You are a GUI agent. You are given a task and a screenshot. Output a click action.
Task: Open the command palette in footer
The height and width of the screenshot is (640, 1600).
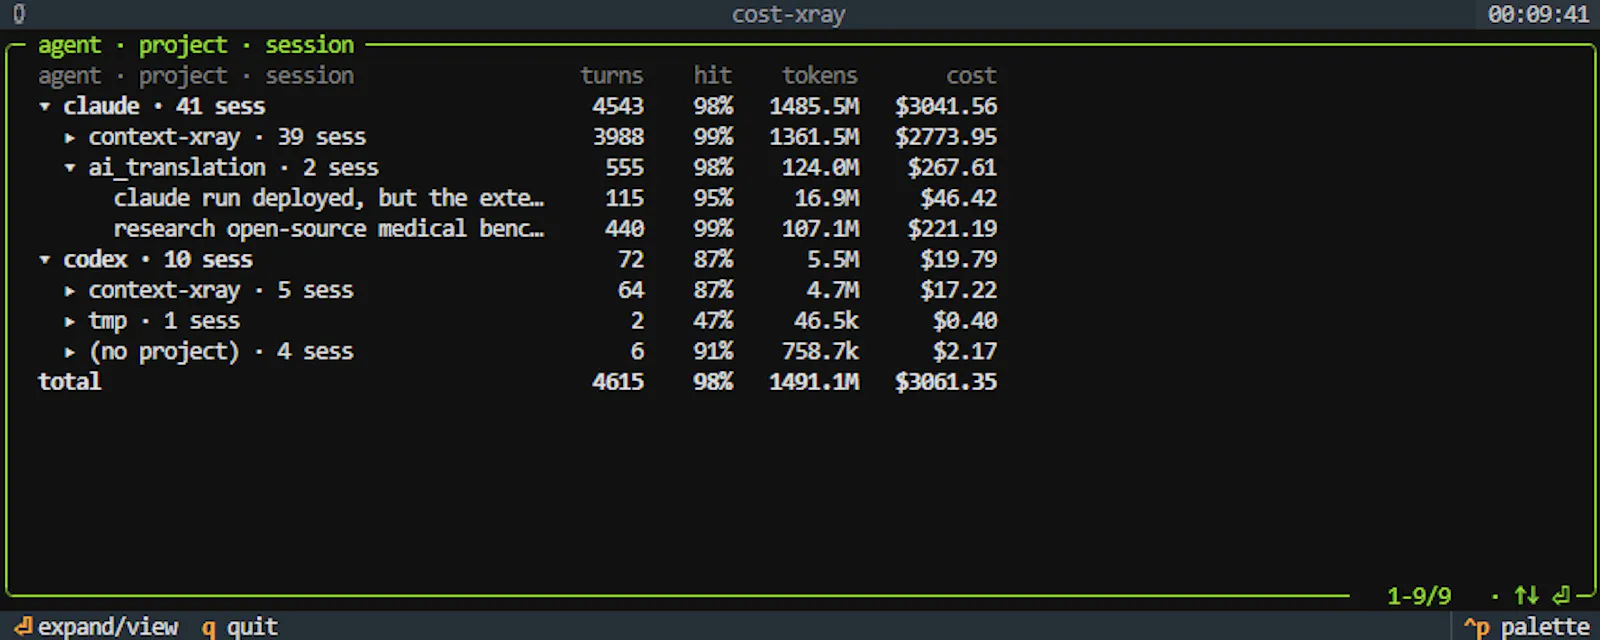click(x=1527, y=627)
